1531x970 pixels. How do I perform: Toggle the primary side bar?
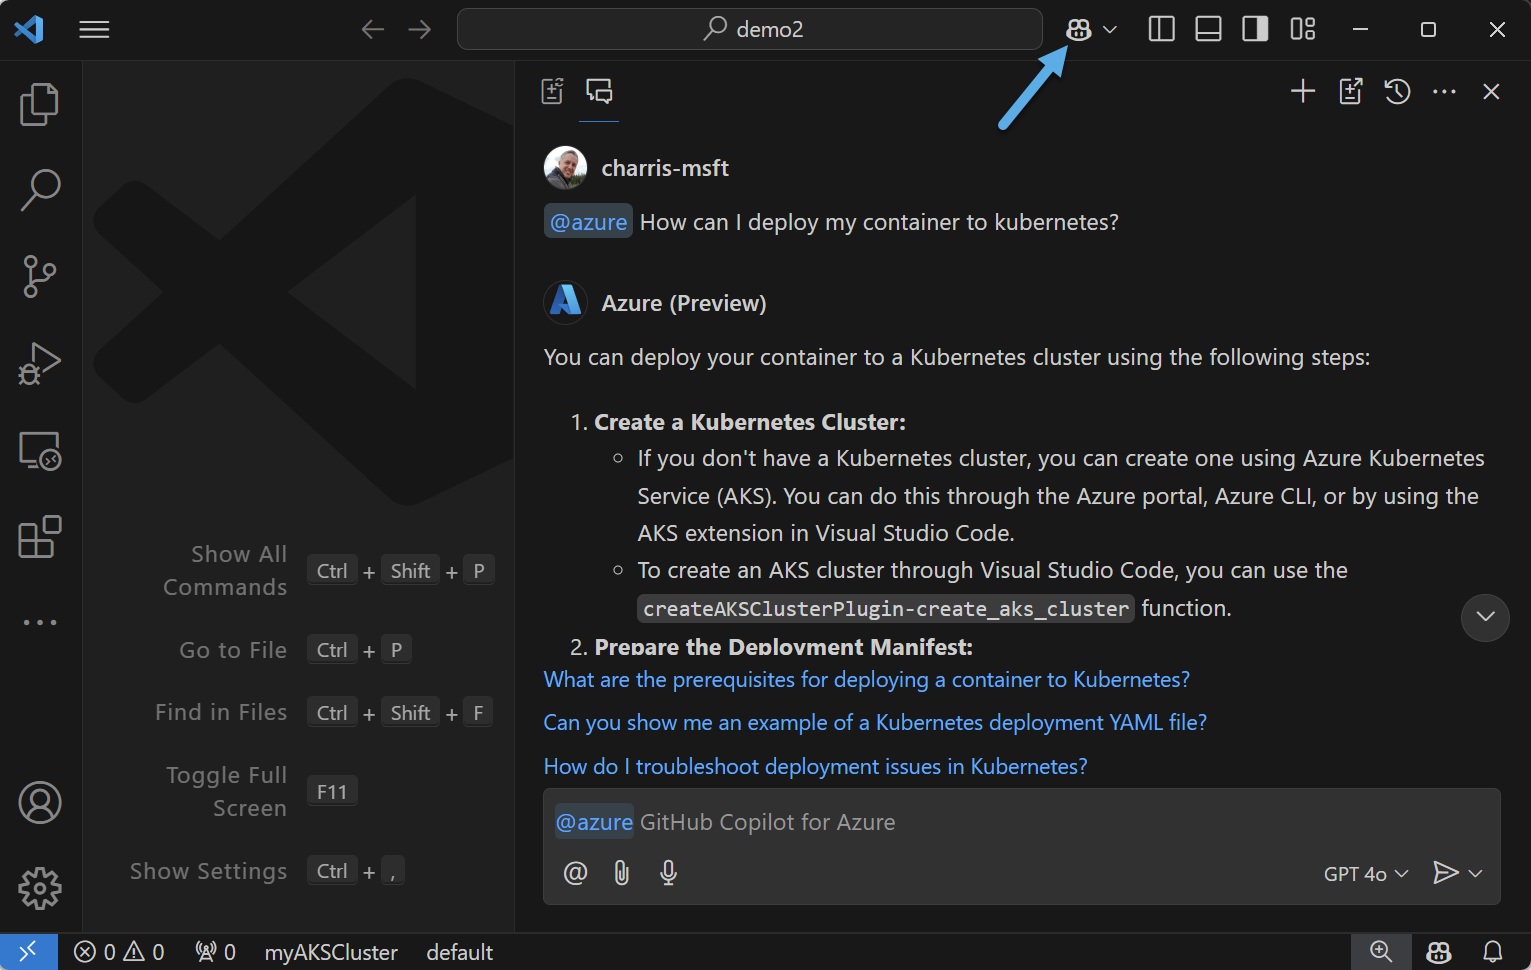pos(1160,29)
